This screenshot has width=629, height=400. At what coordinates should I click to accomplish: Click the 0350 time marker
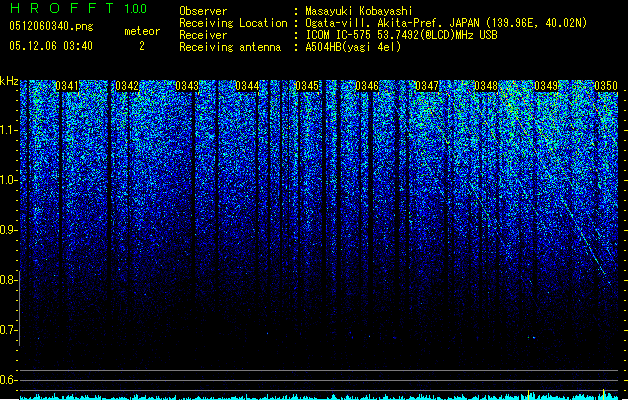point(606,86)
